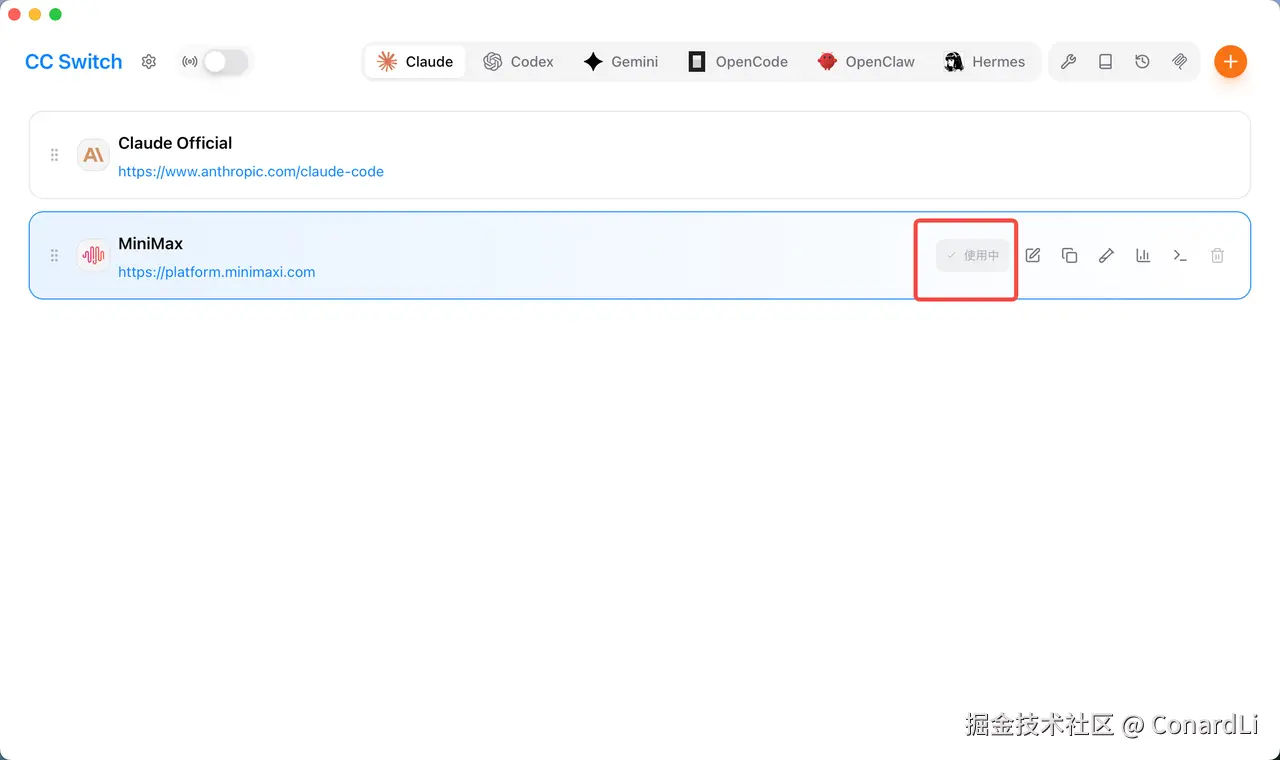Select the MiniMax provider name
Viewport: 1280px width, 760px height.
[x=150, y=243]
